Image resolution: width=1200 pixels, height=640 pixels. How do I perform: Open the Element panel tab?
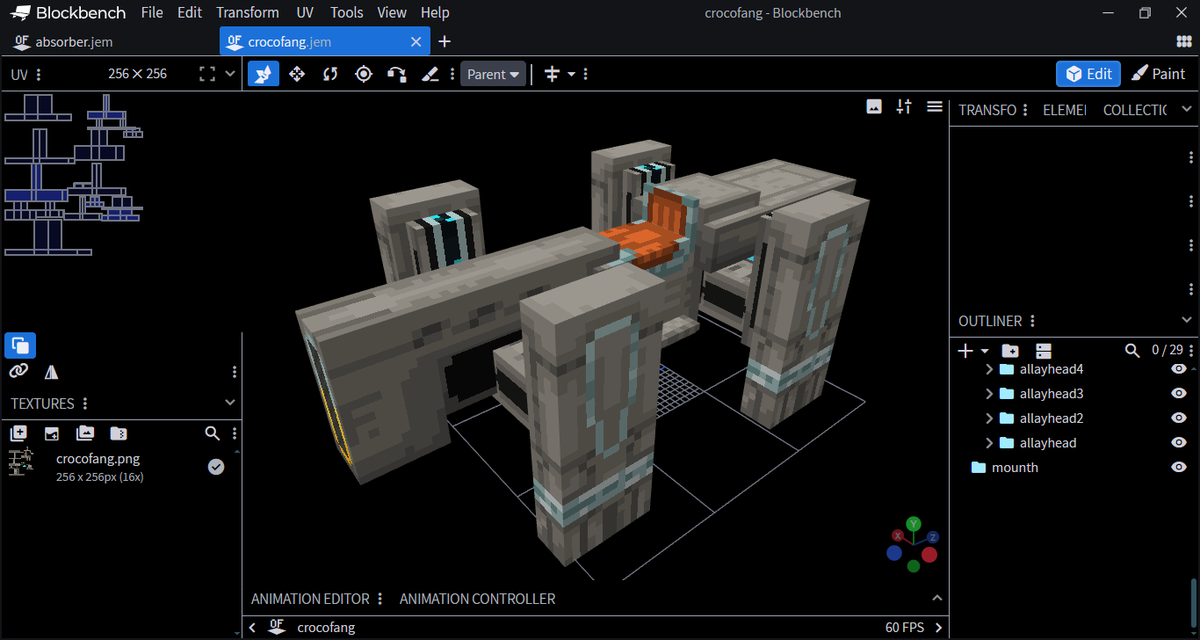tap(1064, 110)
